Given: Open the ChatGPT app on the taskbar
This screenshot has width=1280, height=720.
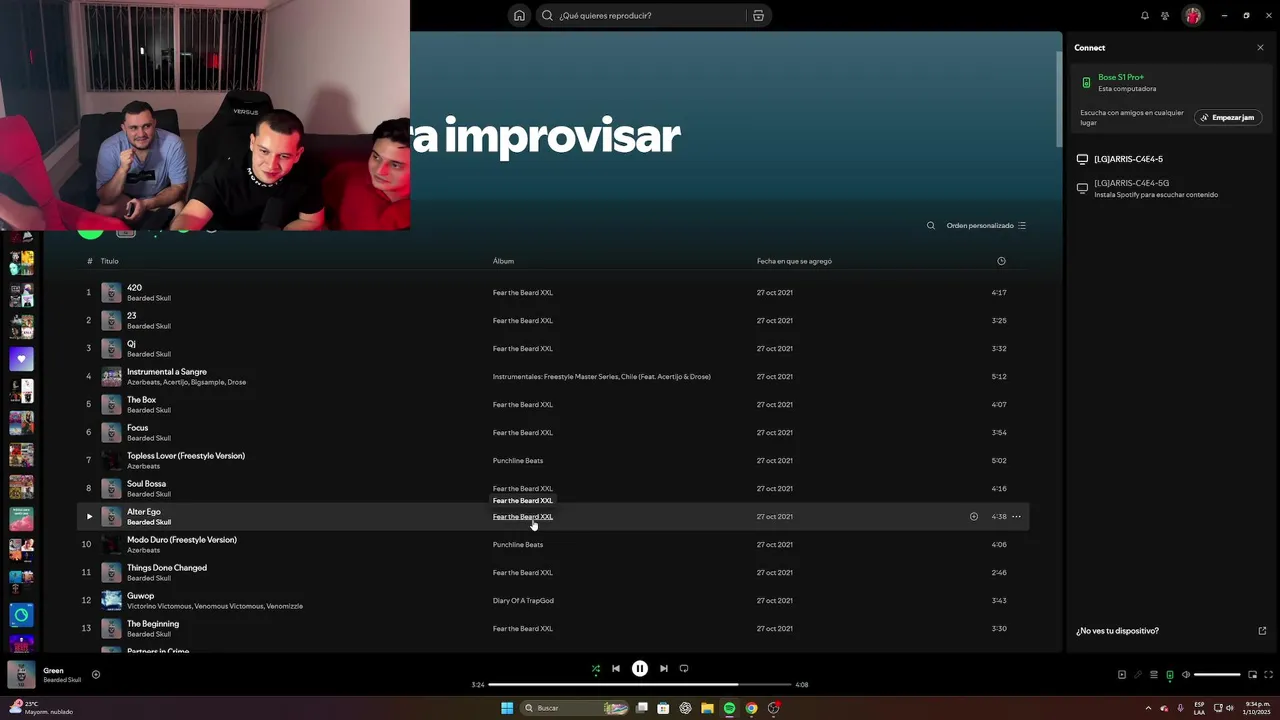Looking at the screenshot, I should (685, 708).
